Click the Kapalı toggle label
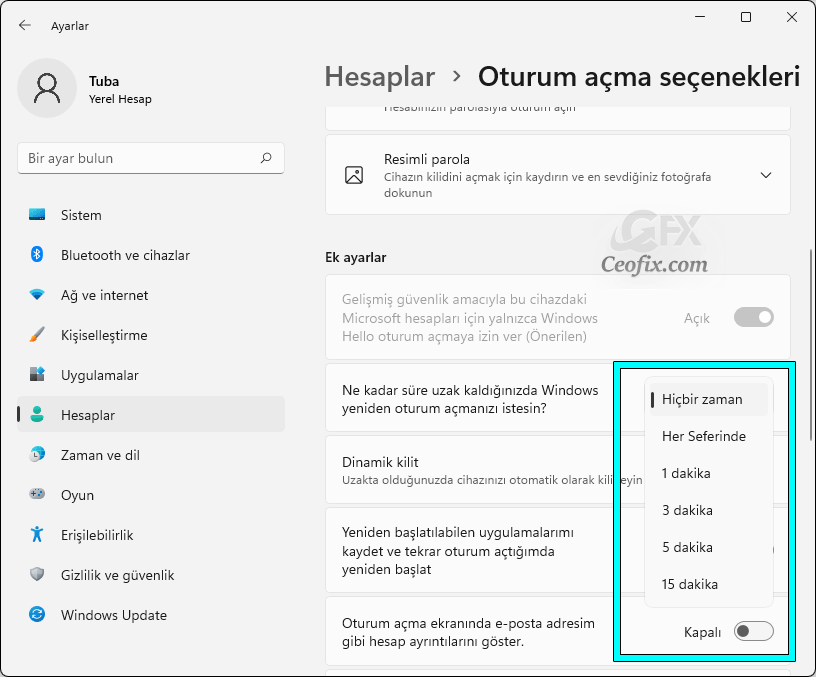Screen dimensions: 816x677 coord(702,632)
